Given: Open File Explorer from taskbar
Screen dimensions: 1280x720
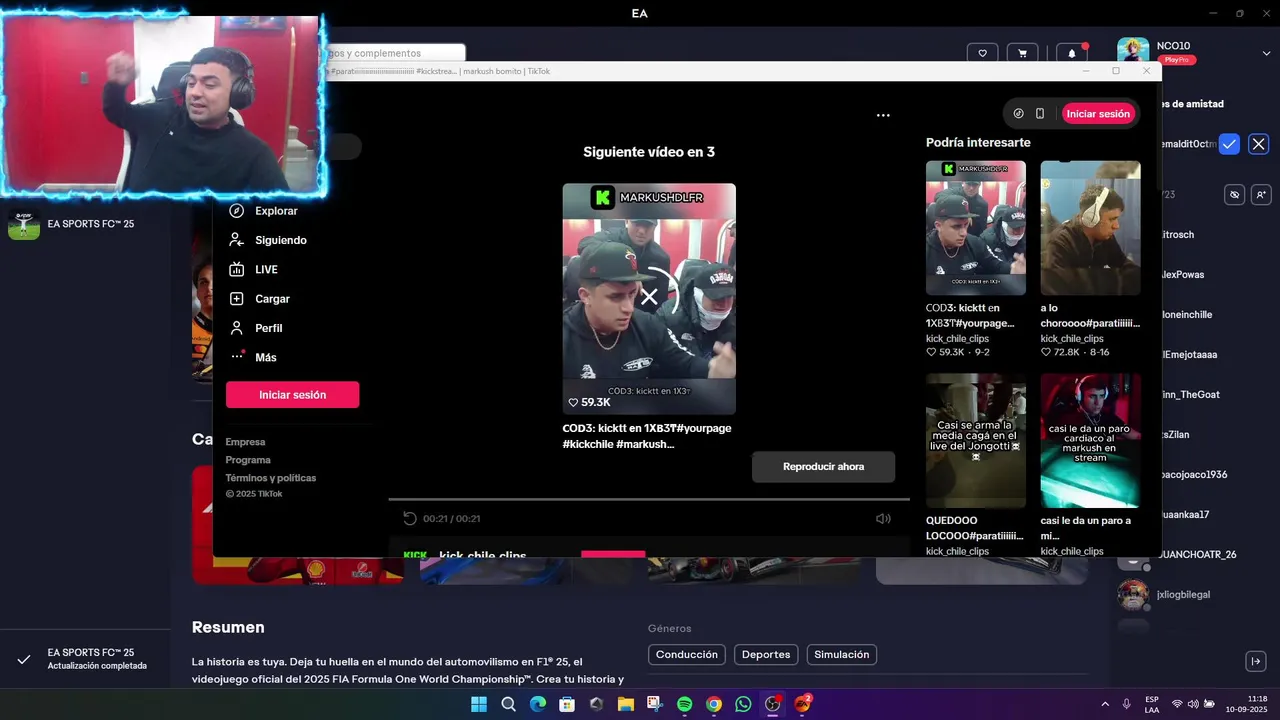Looking at the screenshot, I should (626, 704).
